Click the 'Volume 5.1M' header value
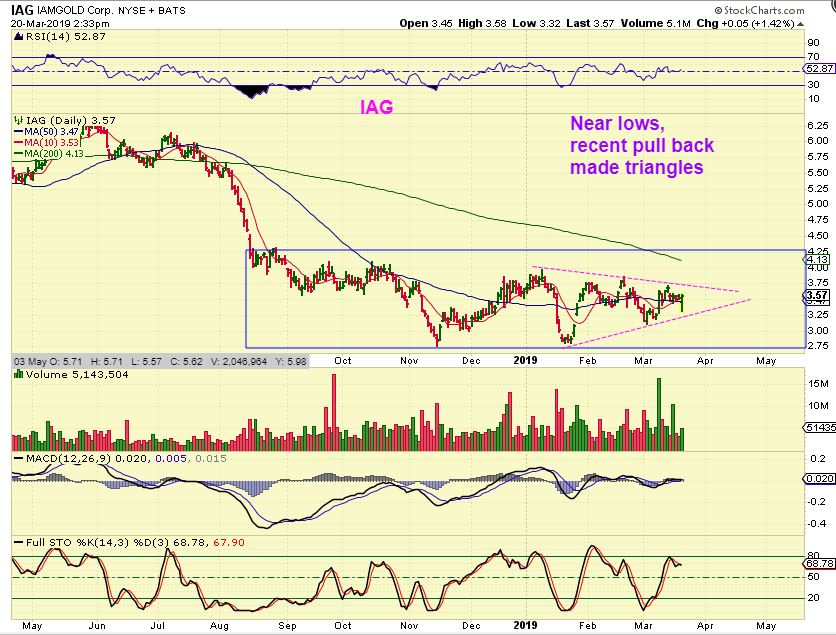836x635 pixels. [655, 23]
